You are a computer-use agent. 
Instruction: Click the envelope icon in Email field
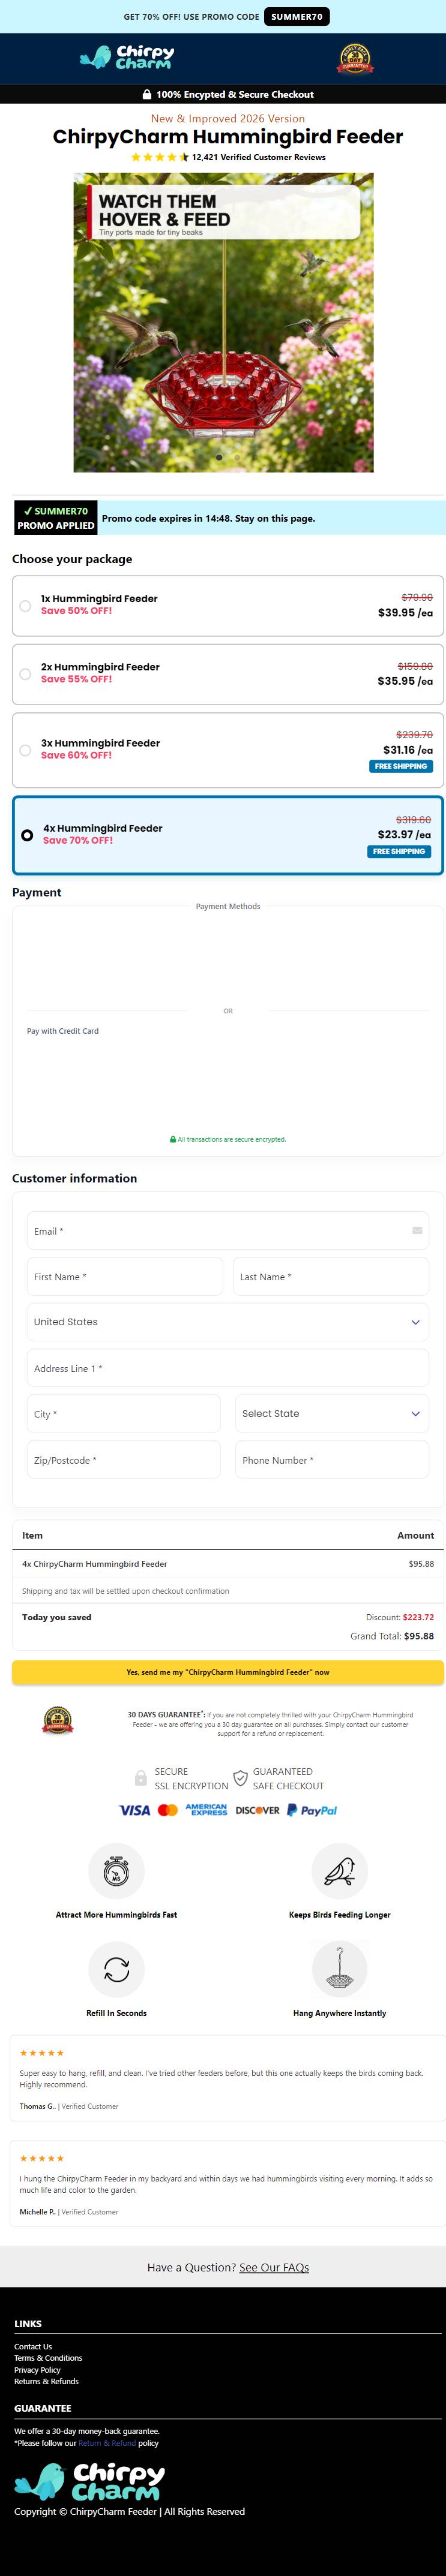tap(417, 1230)
